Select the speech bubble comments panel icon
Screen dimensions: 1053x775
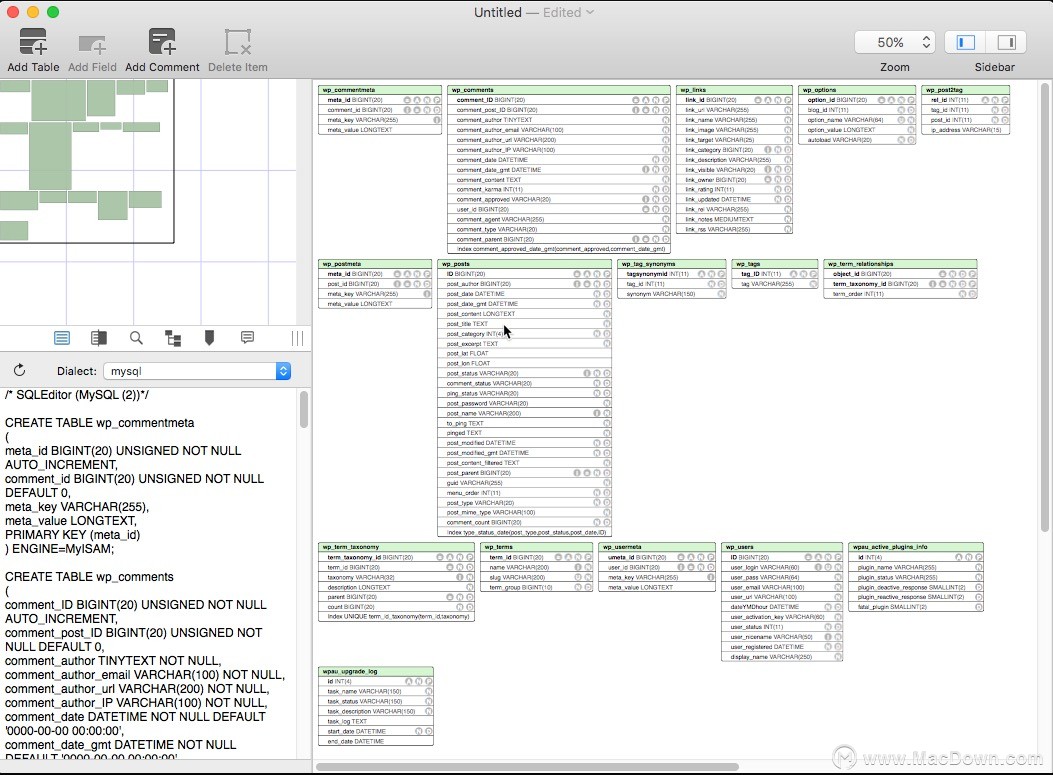[x=247, y=338]
